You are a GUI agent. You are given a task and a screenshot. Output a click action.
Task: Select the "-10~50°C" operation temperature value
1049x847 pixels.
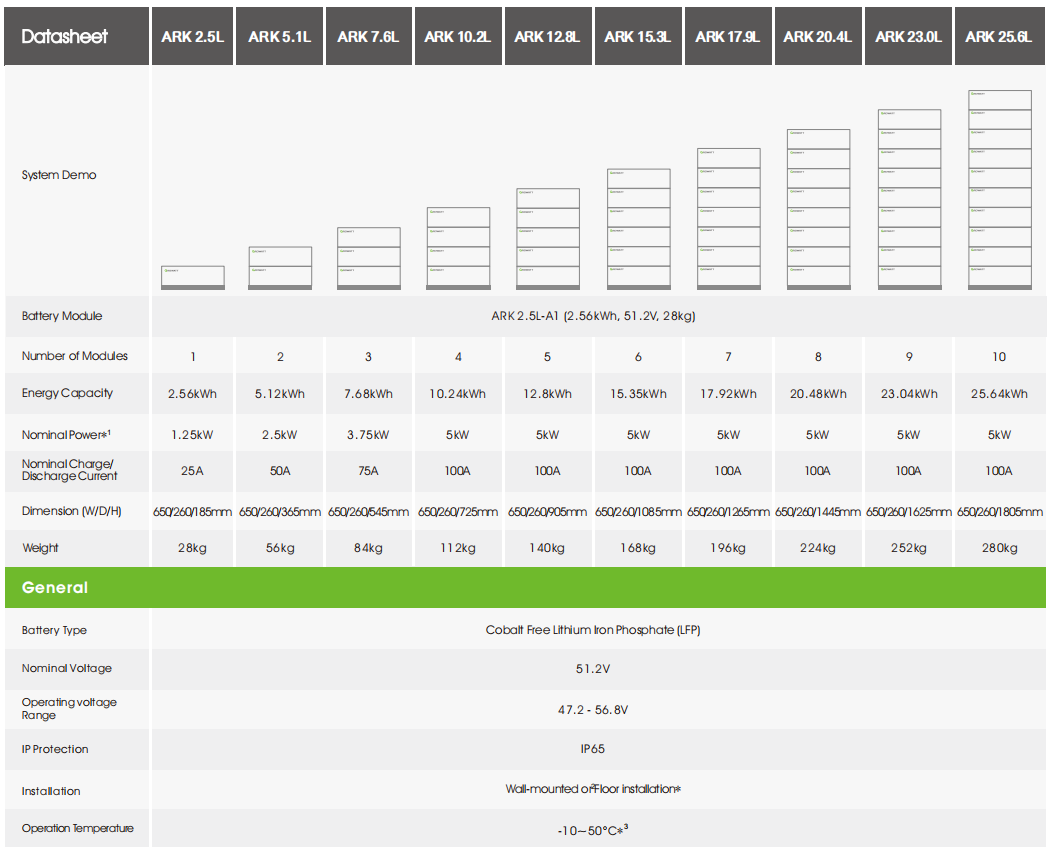(x=593, y=830)
